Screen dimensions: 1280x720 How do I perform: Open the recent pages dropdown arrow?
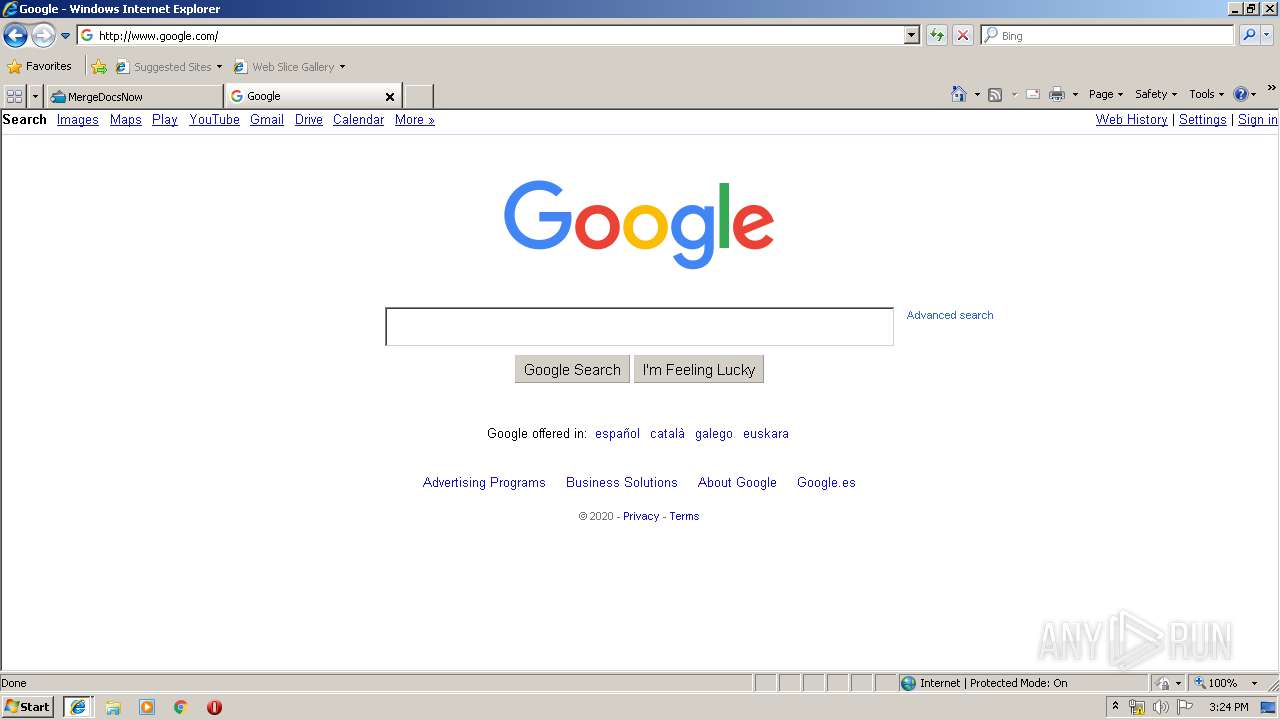coord(65,36)
